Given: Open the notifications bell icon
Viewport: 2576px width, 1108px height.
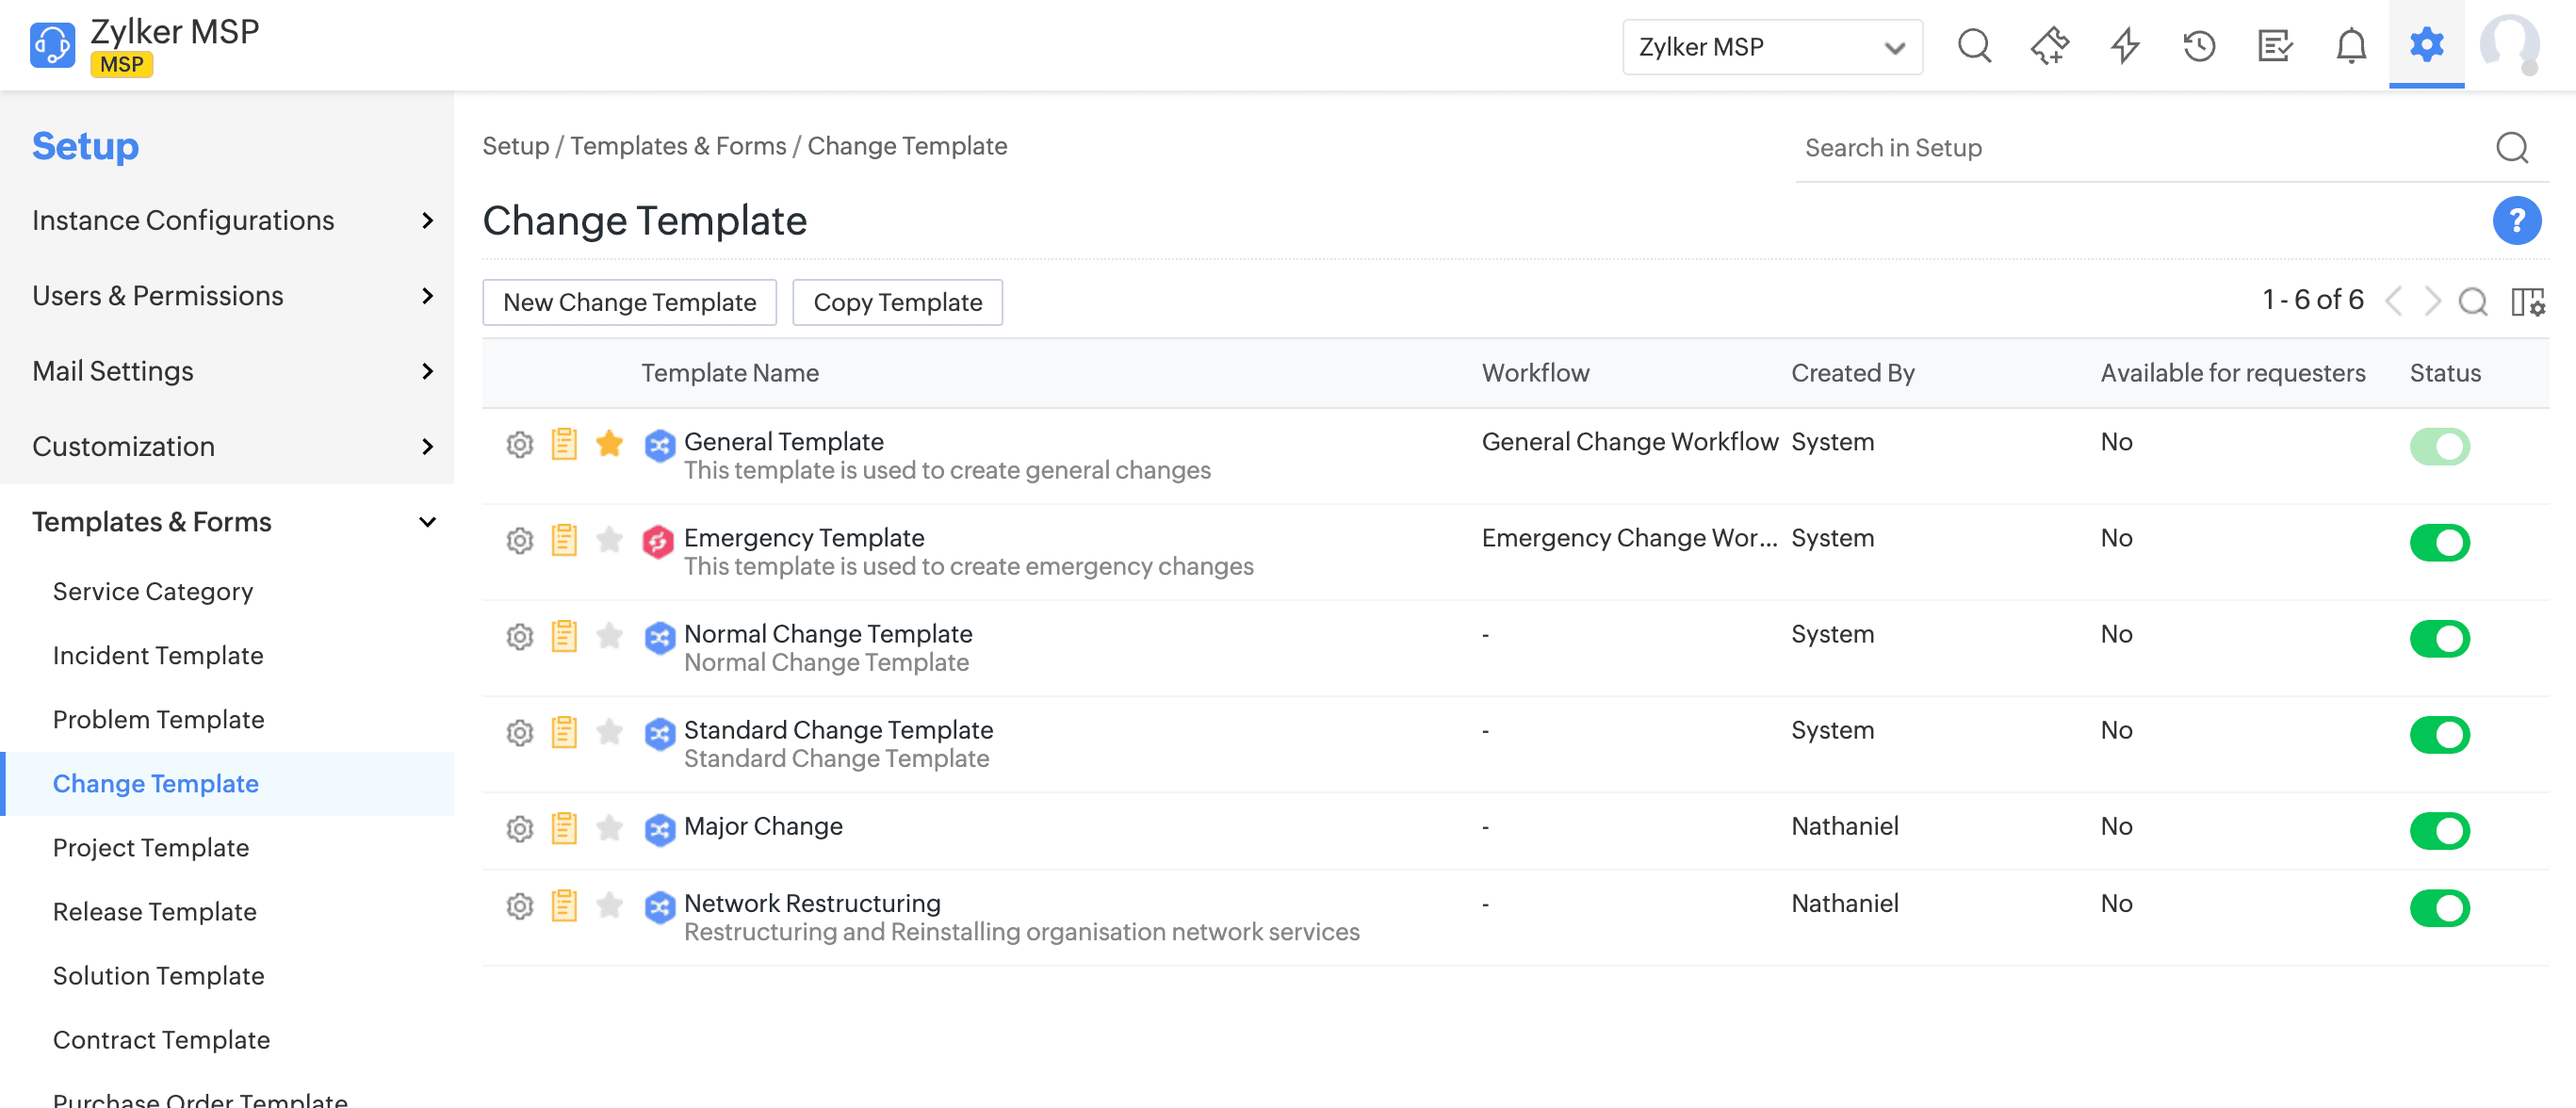Looking at the screenshot, I should [x=2350, y=46].
